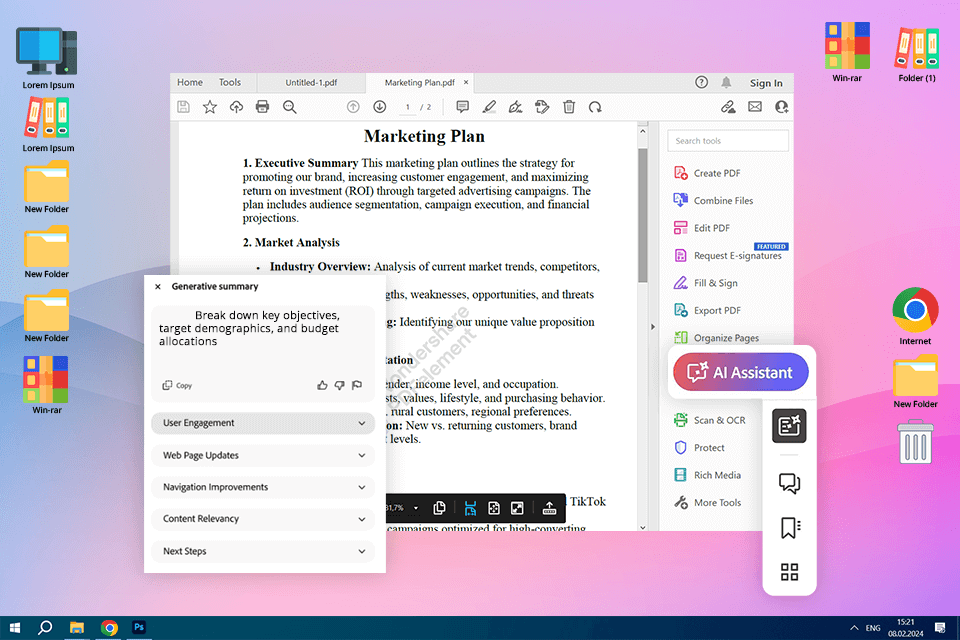Click the Sign In button
960x640 pixels.
coord(766,83)
